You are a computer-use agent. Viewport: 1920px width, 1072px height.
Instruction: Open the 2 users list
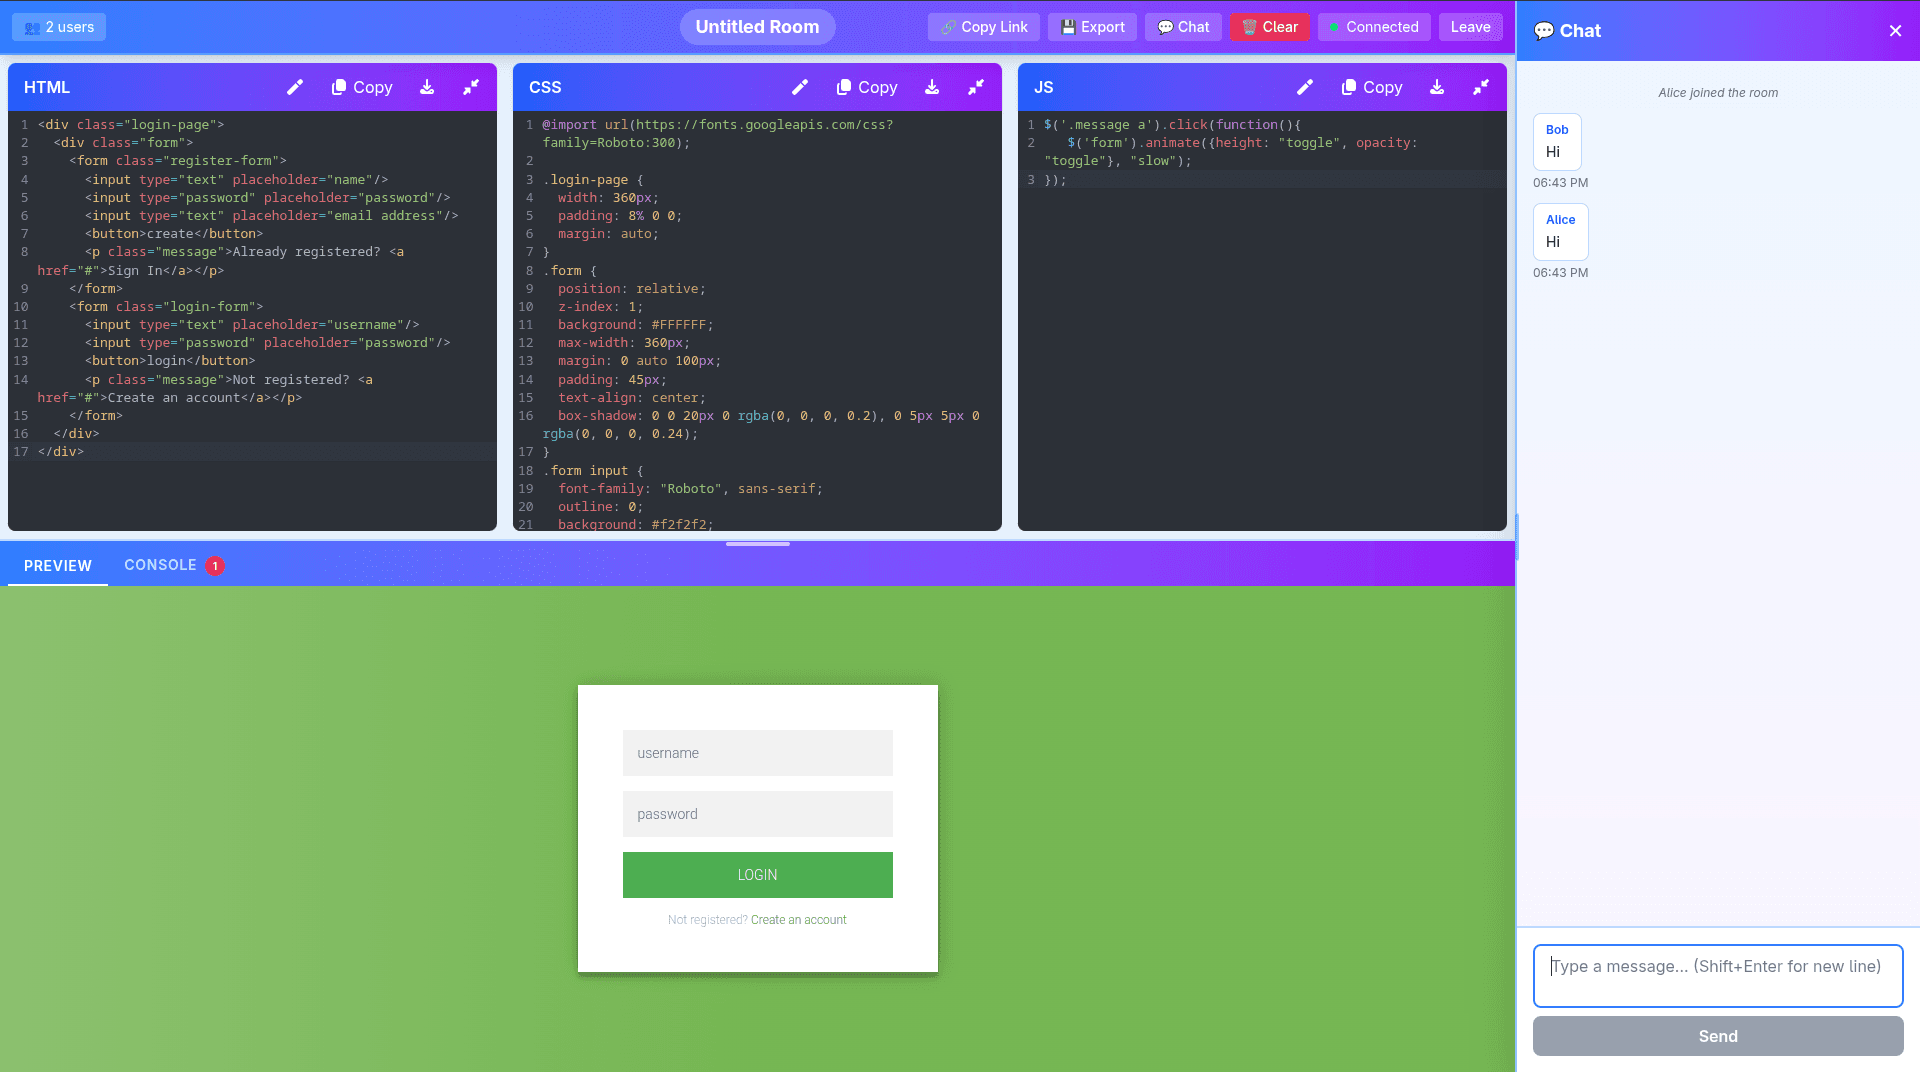[59, 27]
